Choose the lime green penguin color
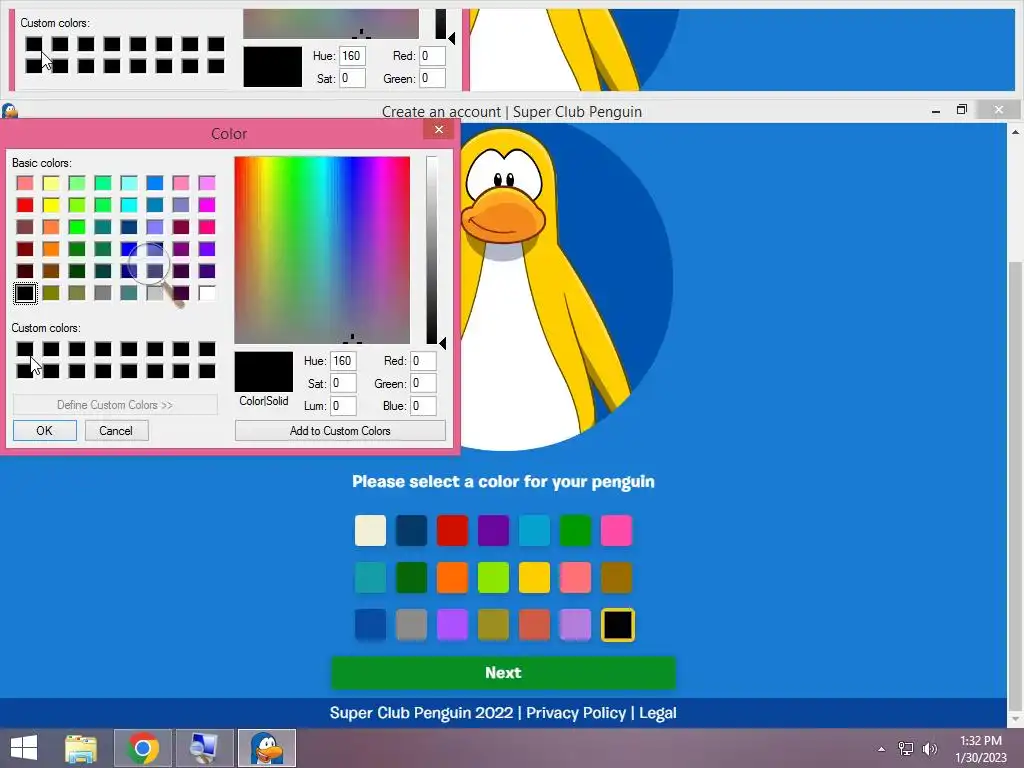Screen dimensions: 1024x768 coord(493,577)
